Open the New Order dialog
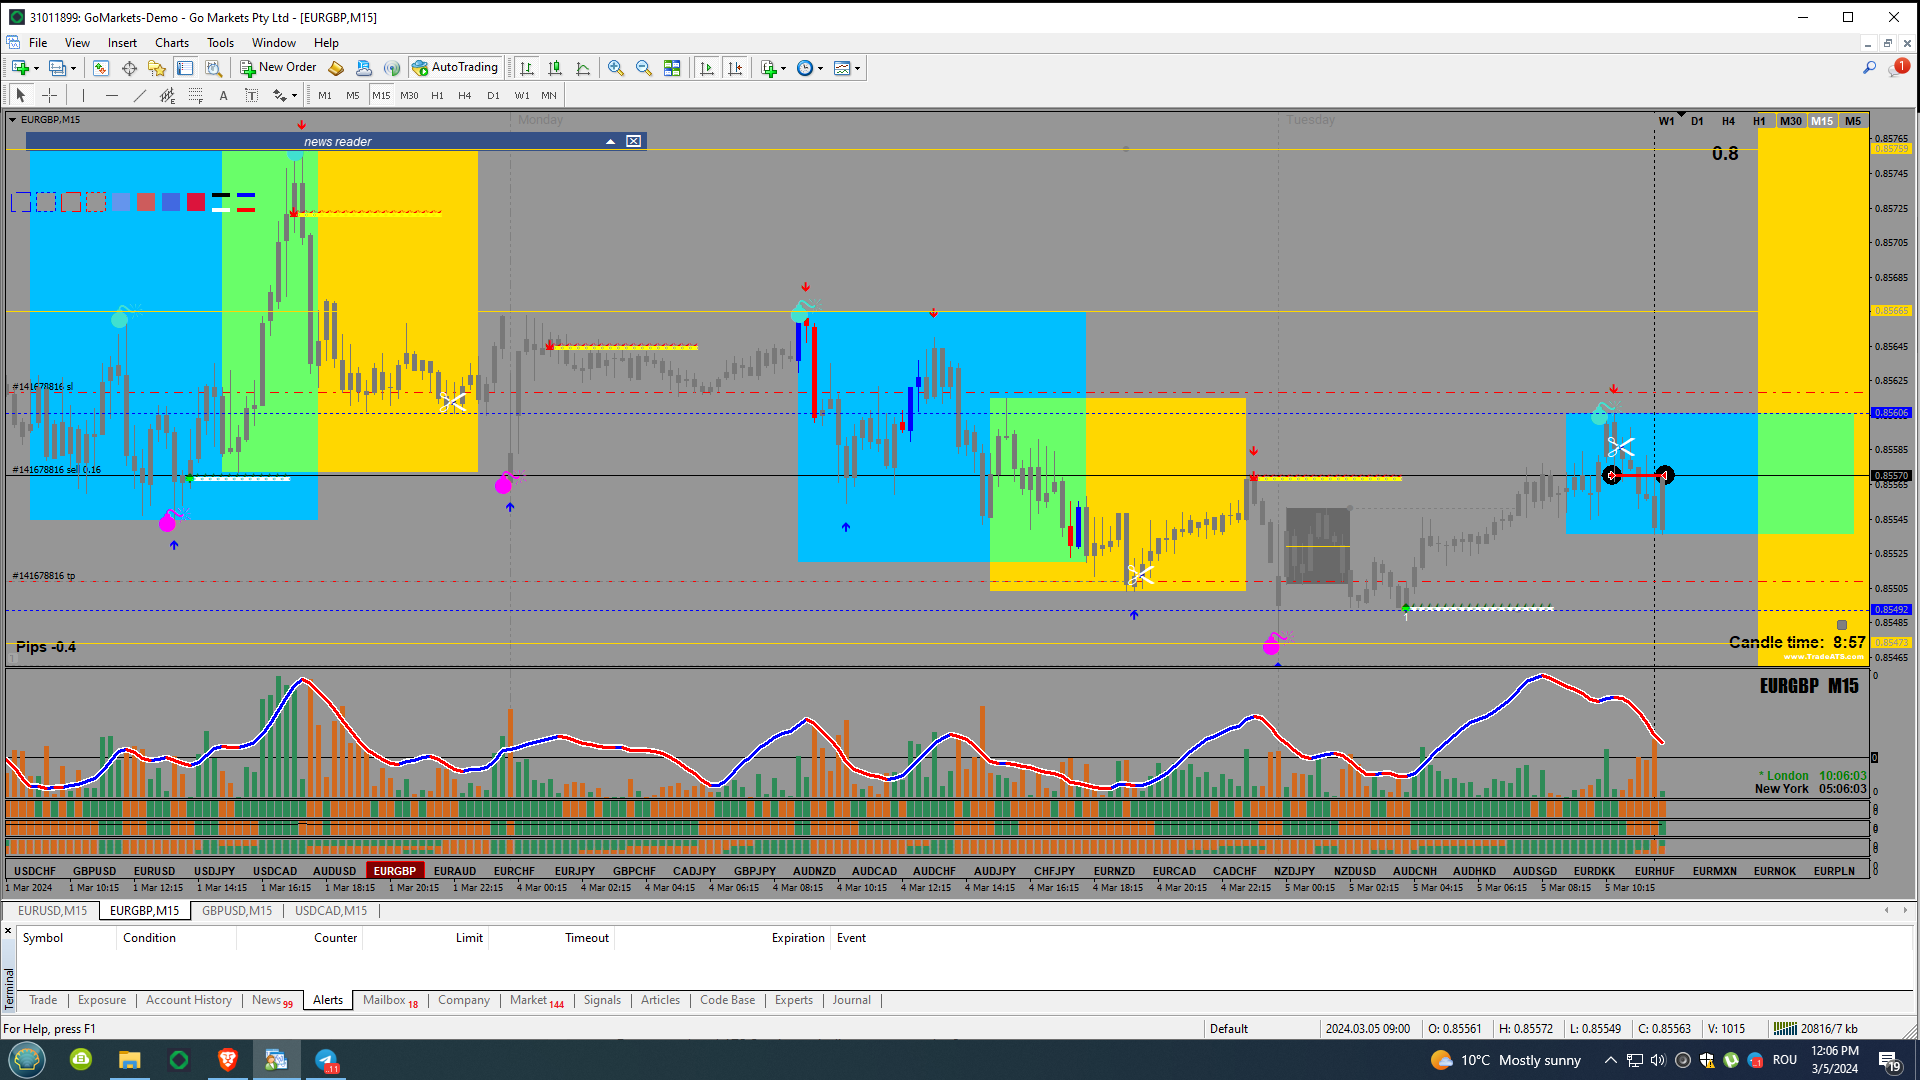The image size is (1920, 1080). 278,68
